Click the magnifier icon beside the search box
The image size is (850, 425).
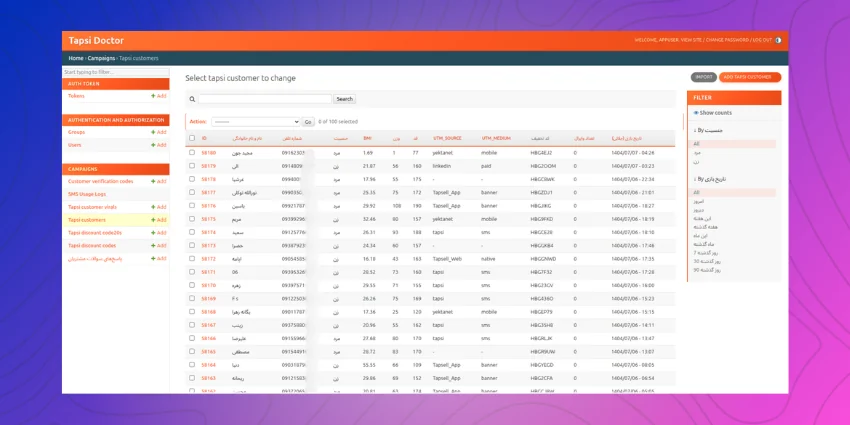click(x=192, y=99)
